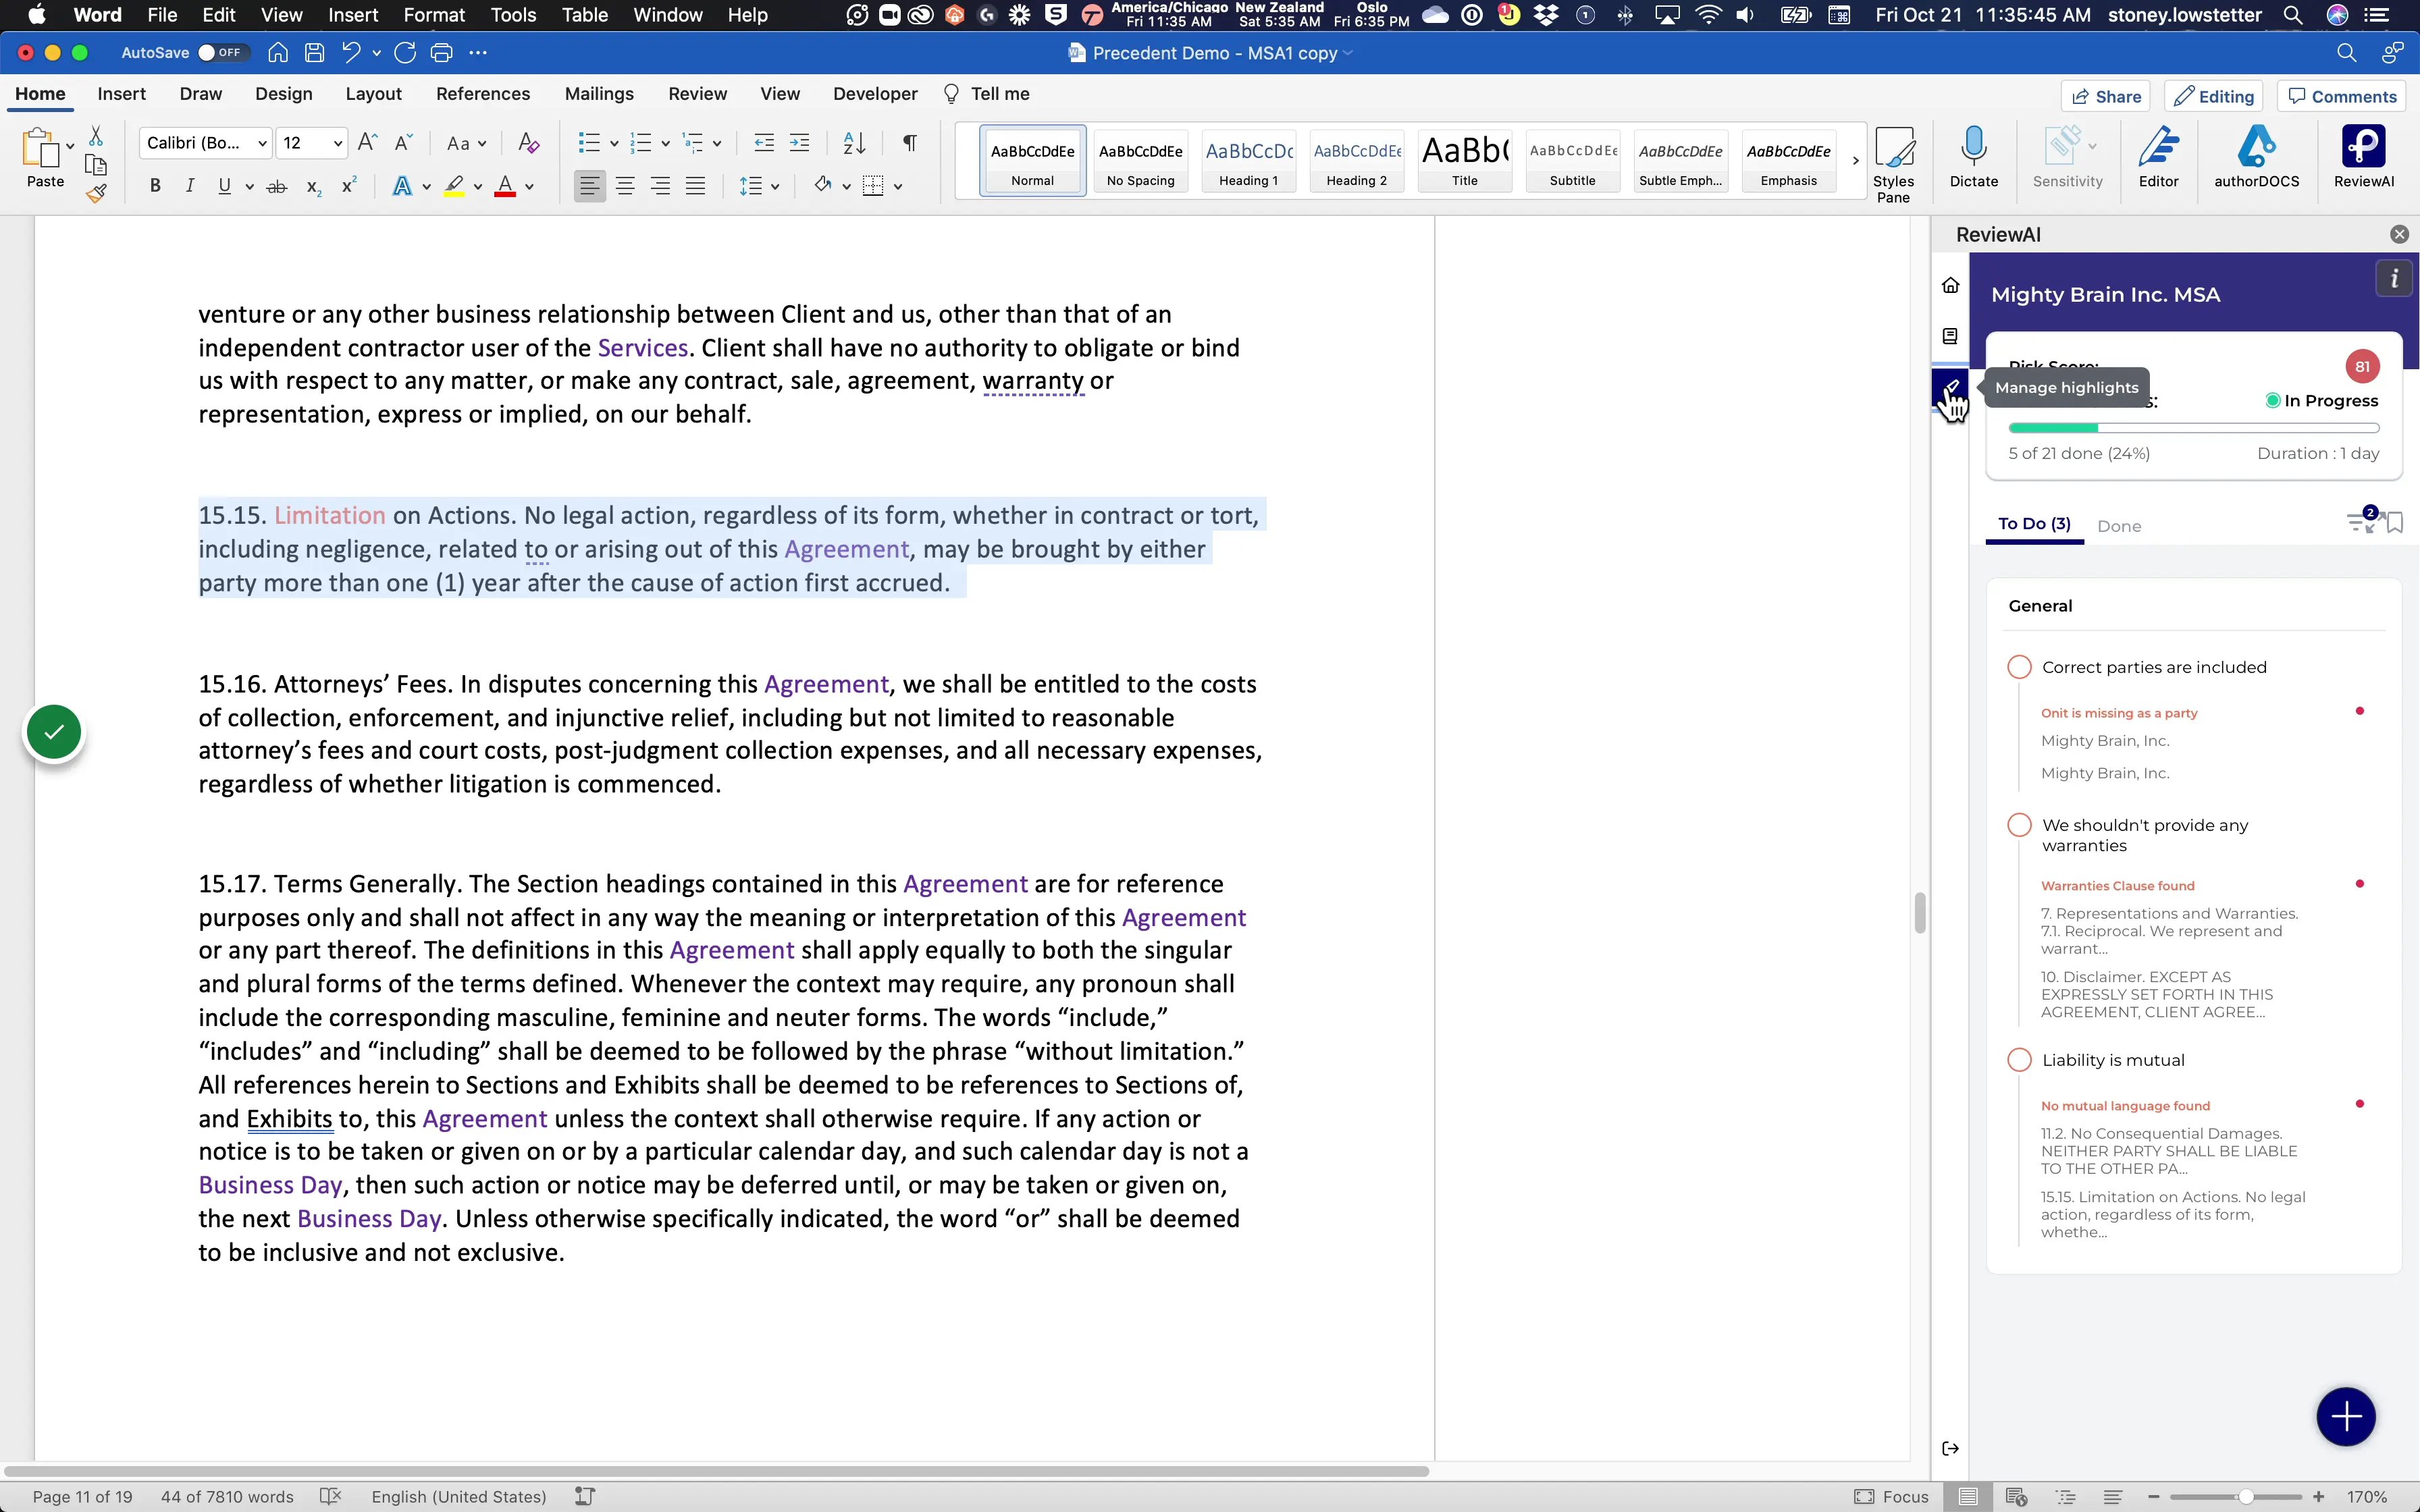Expand the styles gallery arrow

pyautogui.click(x=1855, y=160)
